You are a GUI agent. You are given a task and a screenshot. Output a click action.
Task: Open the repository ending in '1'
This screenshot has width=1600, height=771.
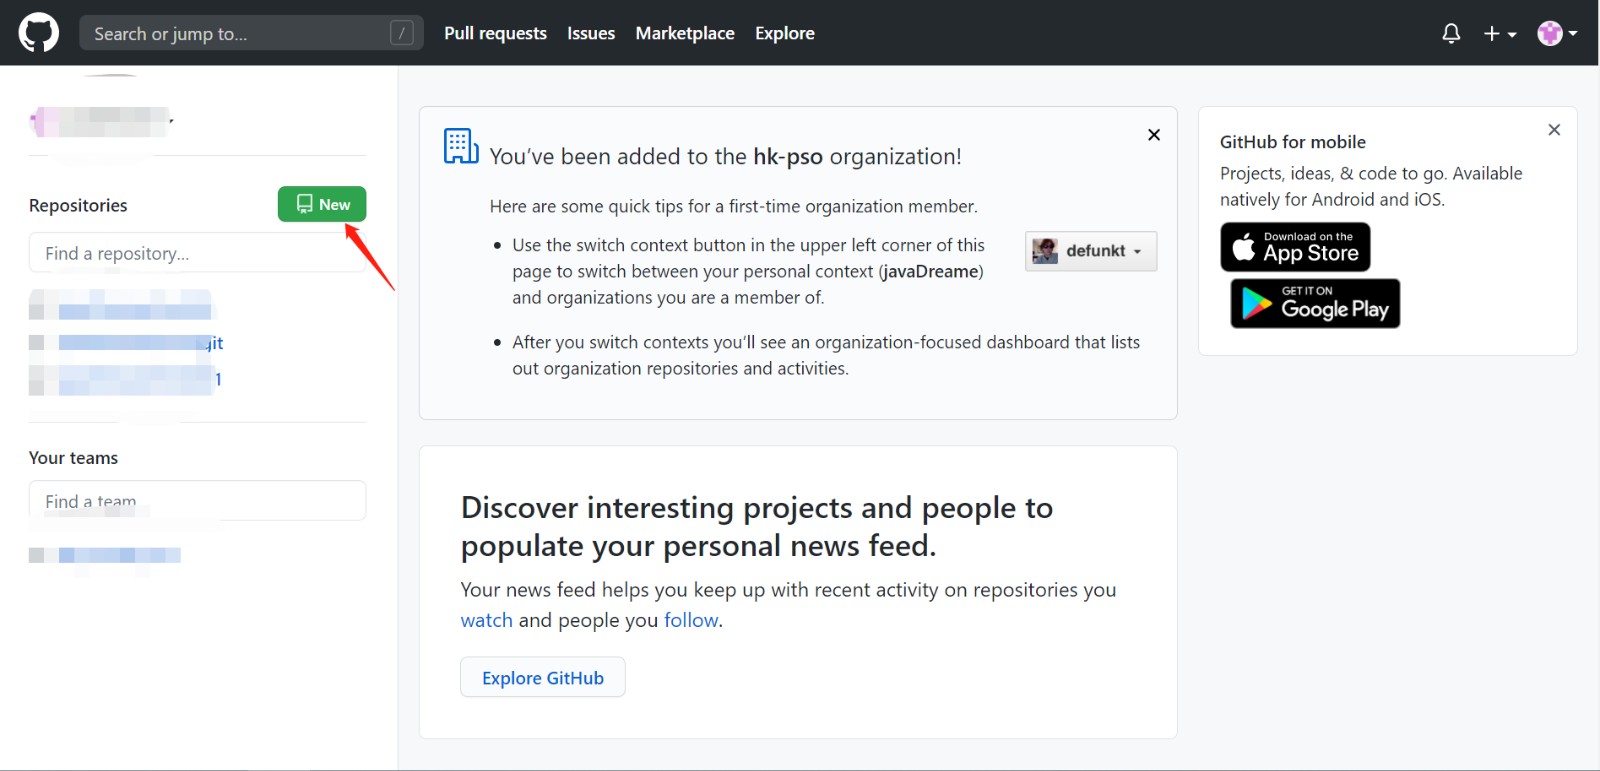click(x=126, y=379)
